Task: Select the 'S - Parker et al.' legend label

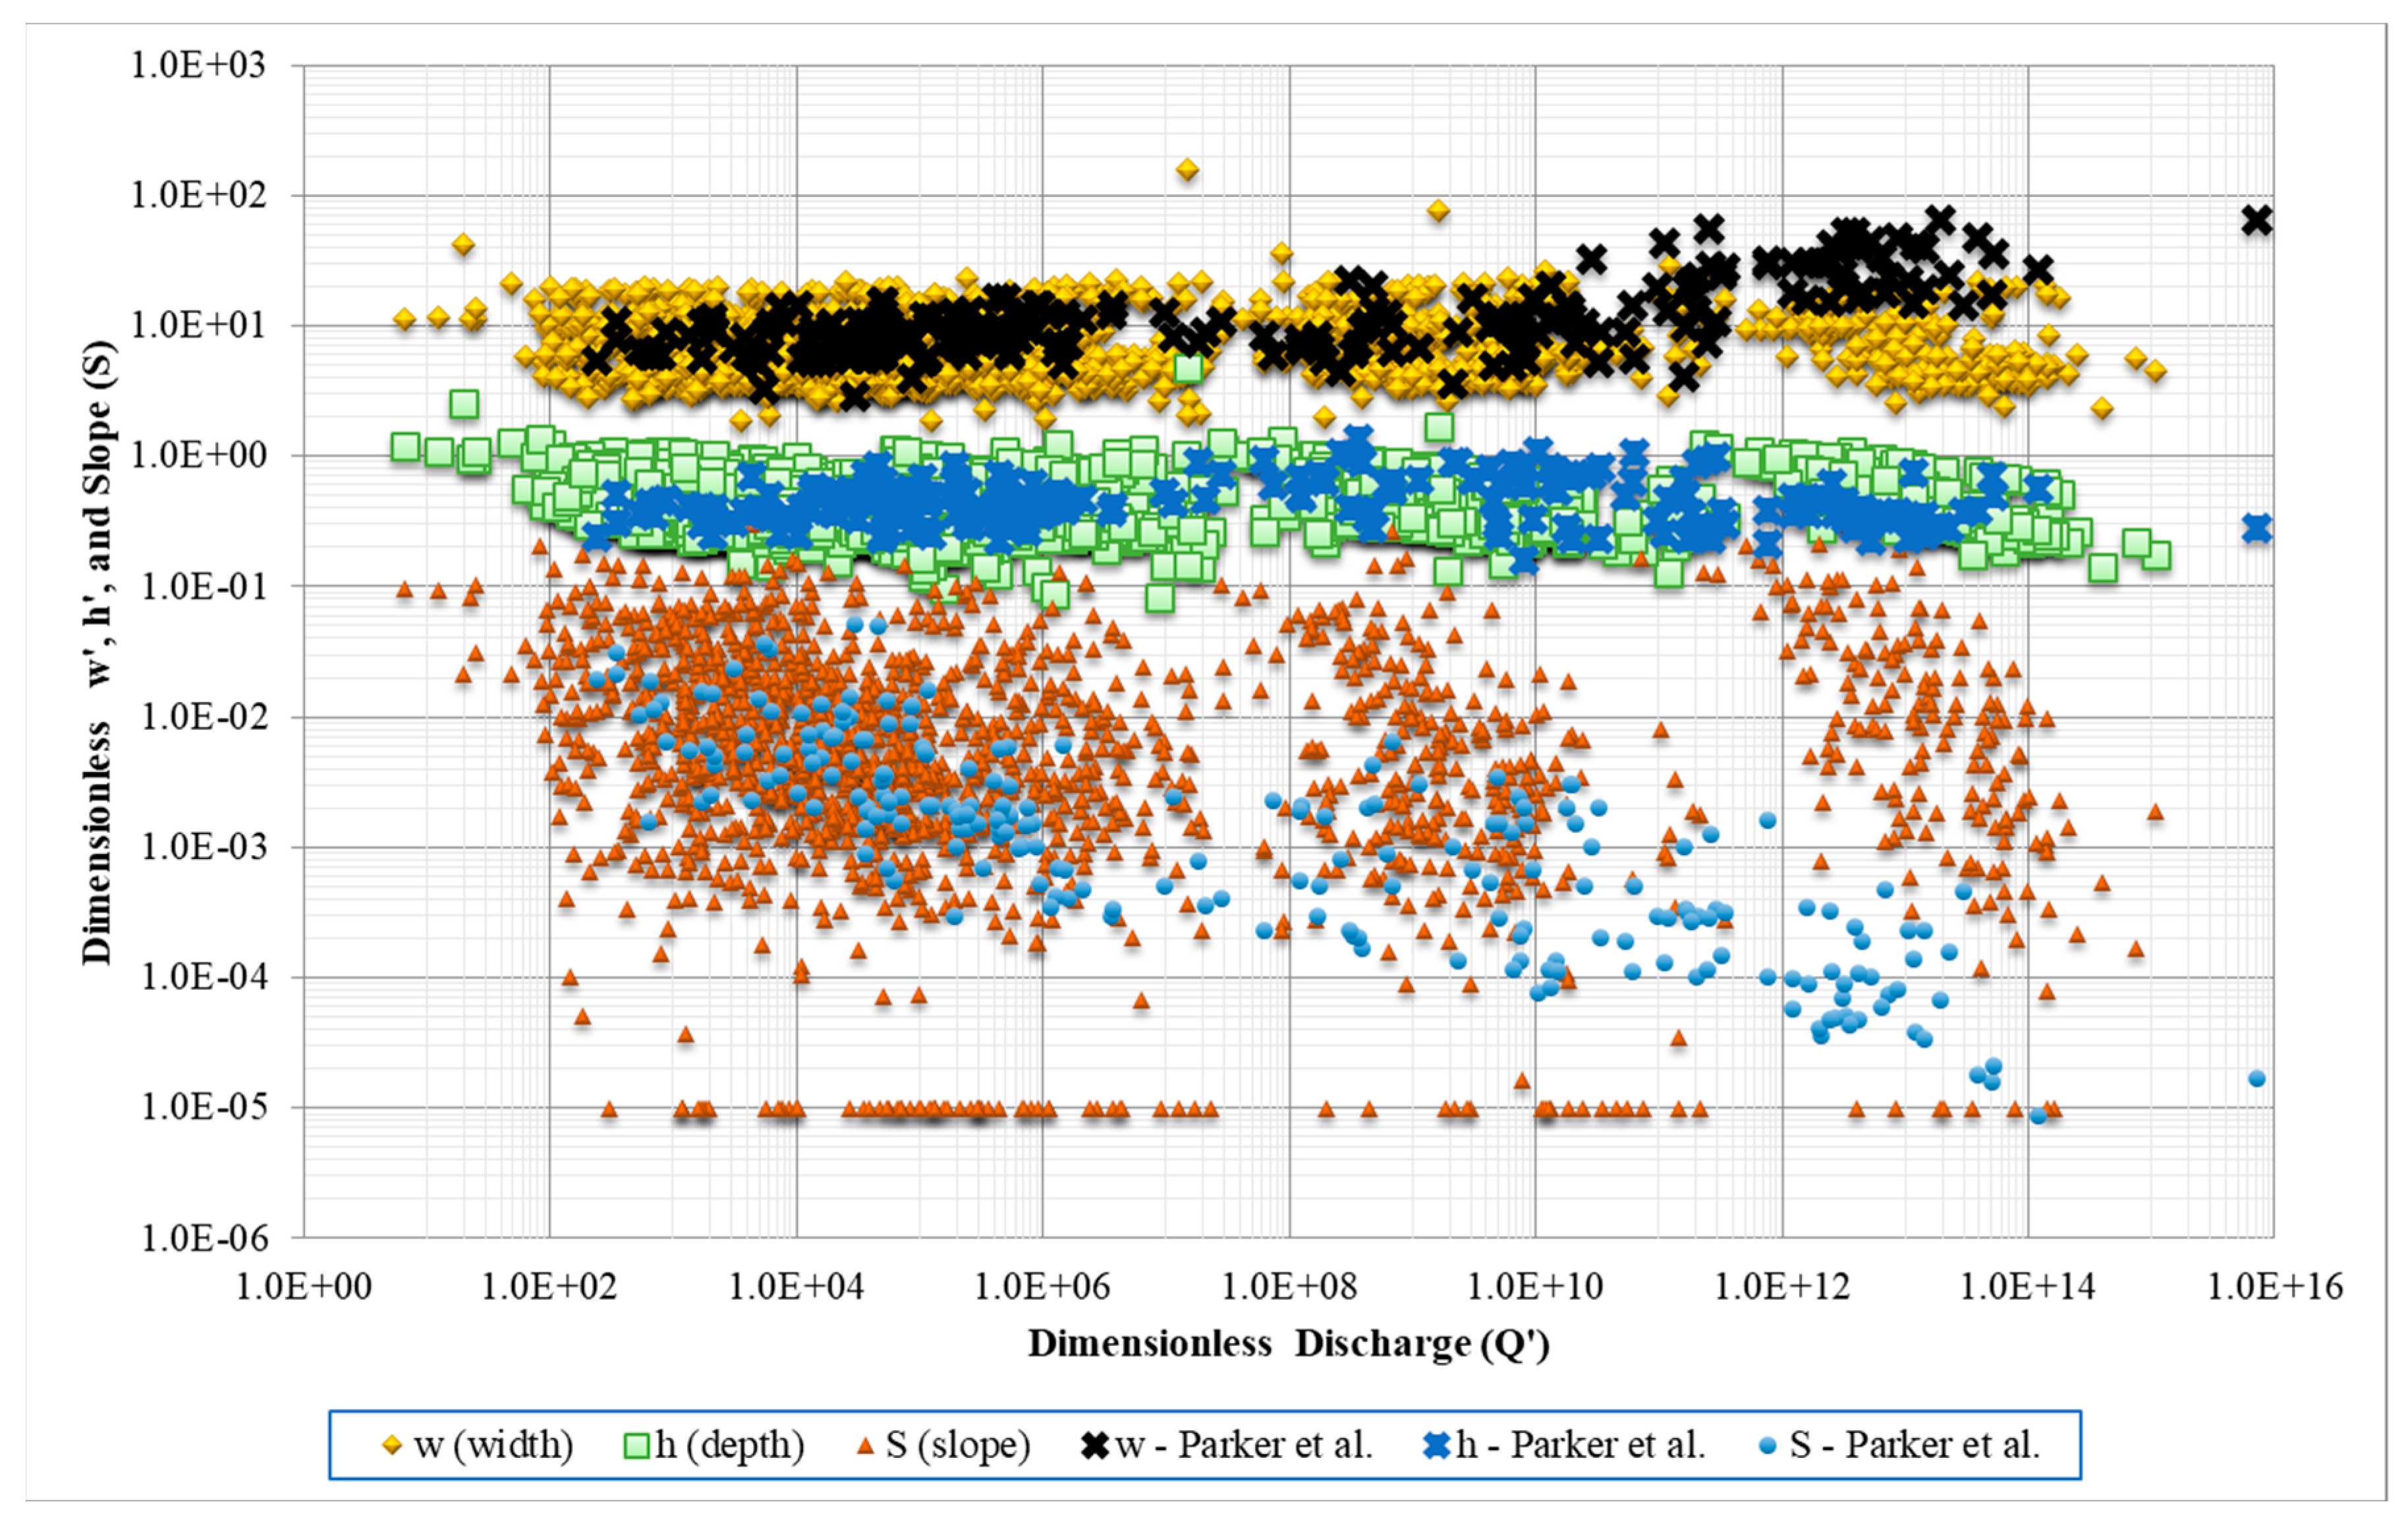Action: coord(1914,1445)
